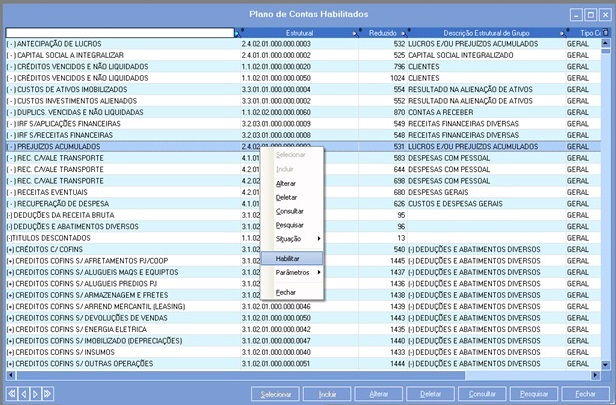This screenshot has width=616, height=405.
Task: Click the search input field above the list
Action: coord(118,33)
